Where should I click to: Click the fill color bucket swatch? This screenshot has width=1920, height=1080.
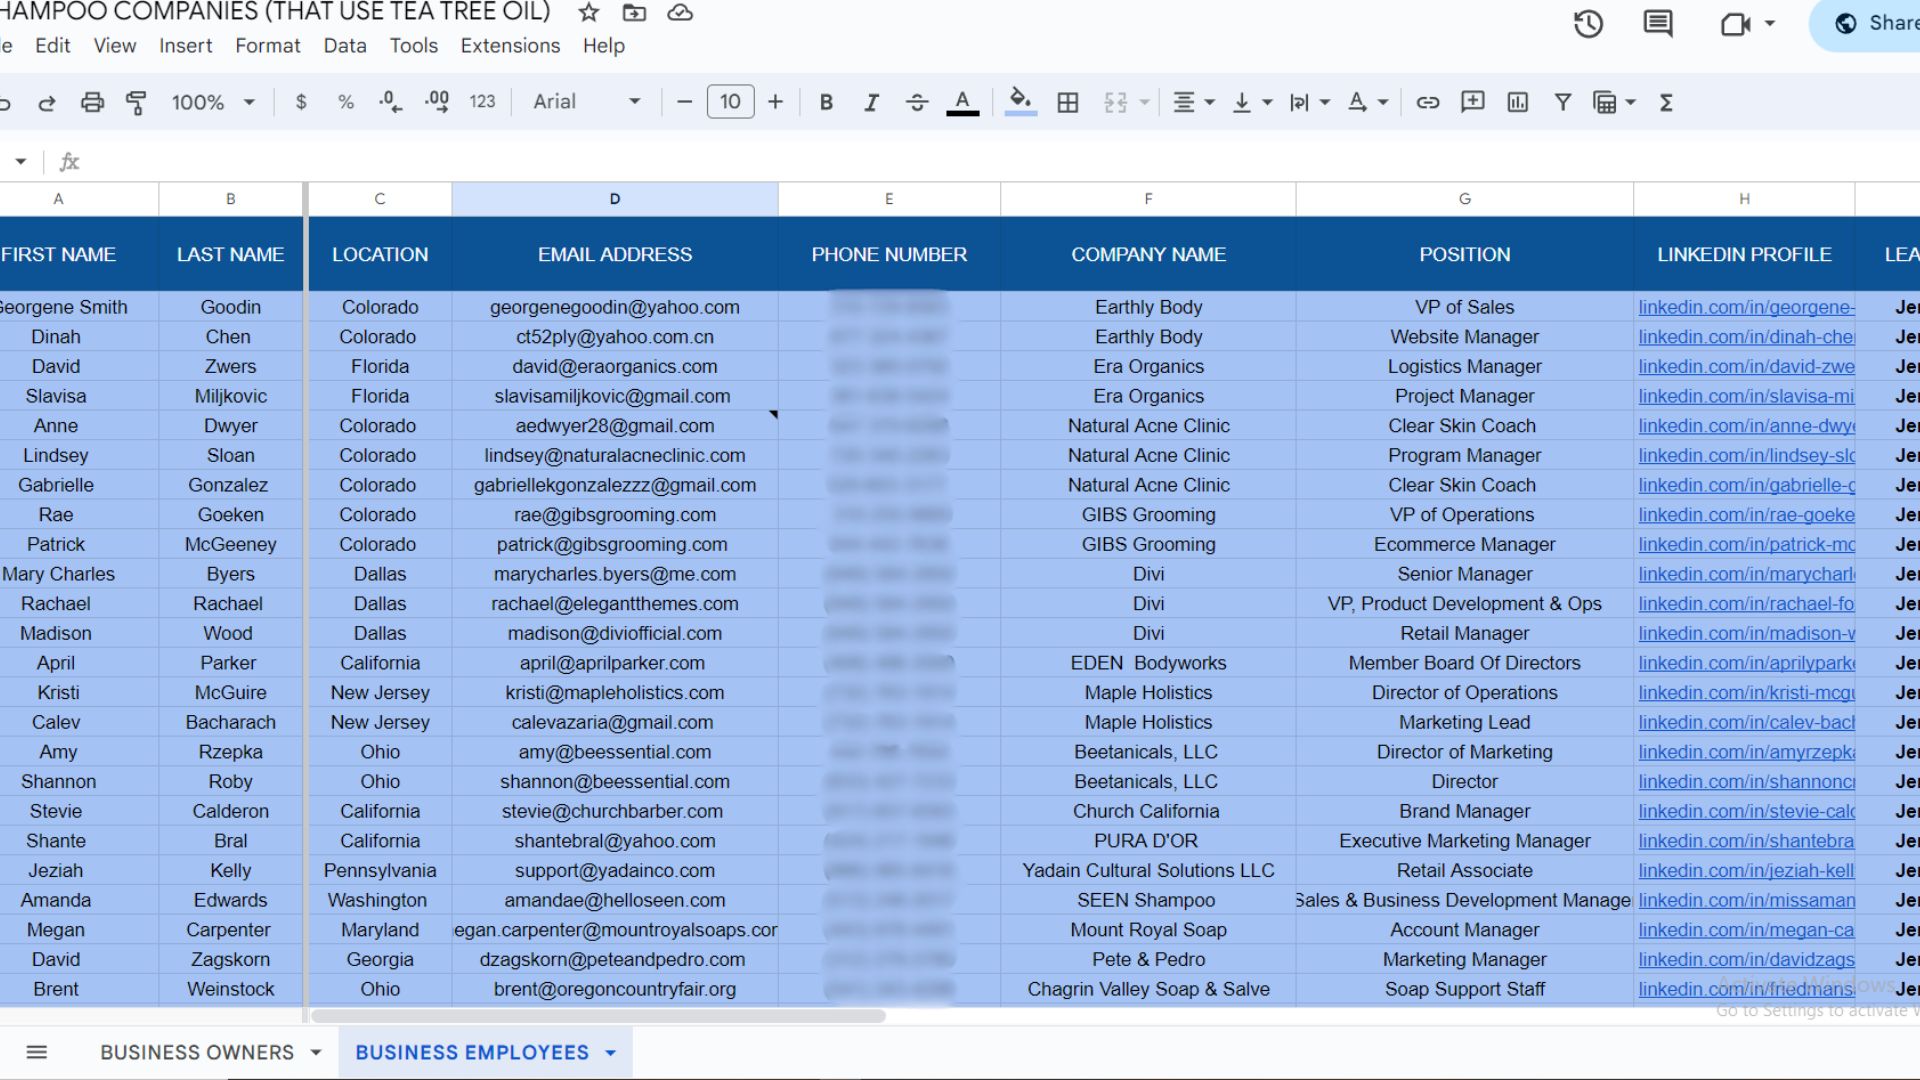click(1020, 102)
